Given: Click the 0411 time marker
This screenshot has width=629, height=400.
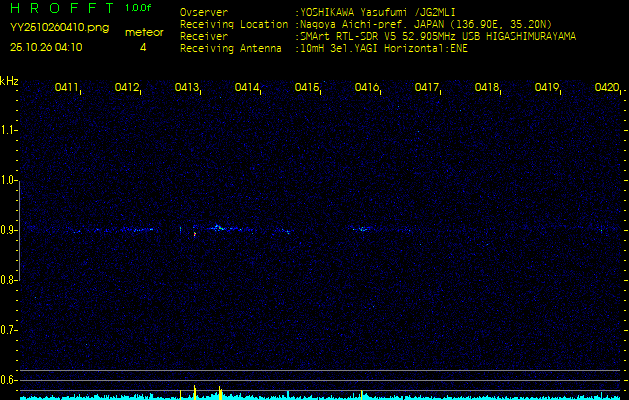Looking at the screenshot, I should tap(67, 88).
